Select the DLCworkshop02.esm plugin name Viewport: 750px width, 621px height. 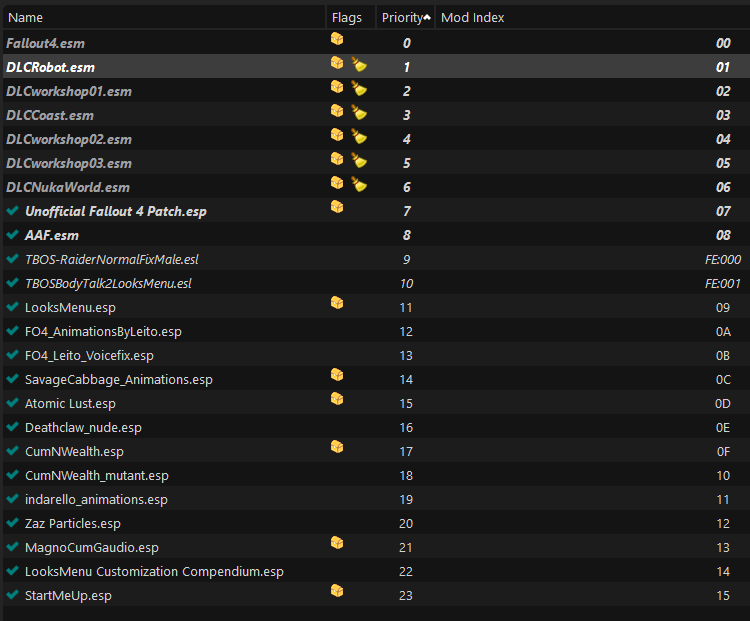tap(69, 139)
